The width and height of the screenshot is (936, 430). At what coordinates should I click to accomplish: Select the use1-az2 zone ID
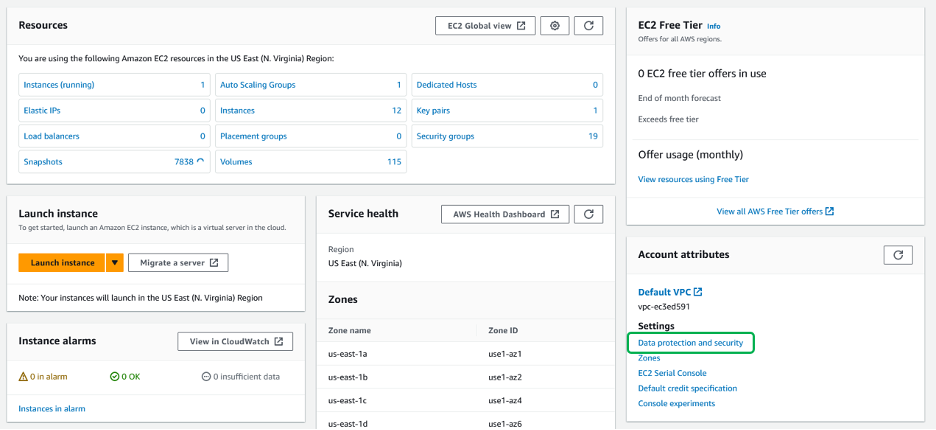coord(505,377)
